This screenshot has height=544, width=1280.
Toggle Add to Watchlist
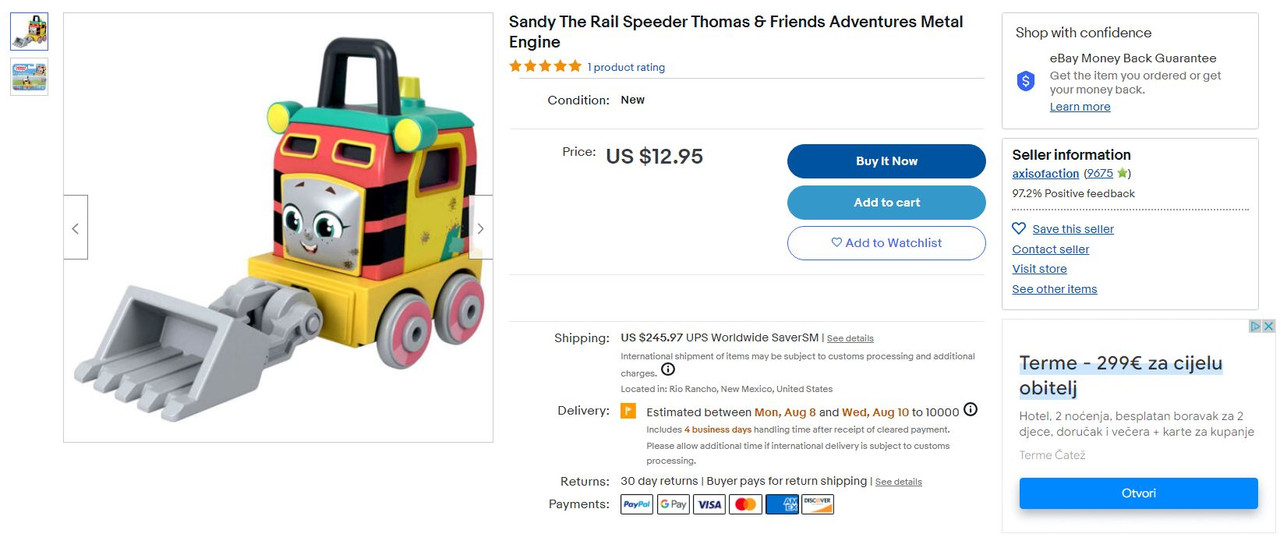point(886,243)
